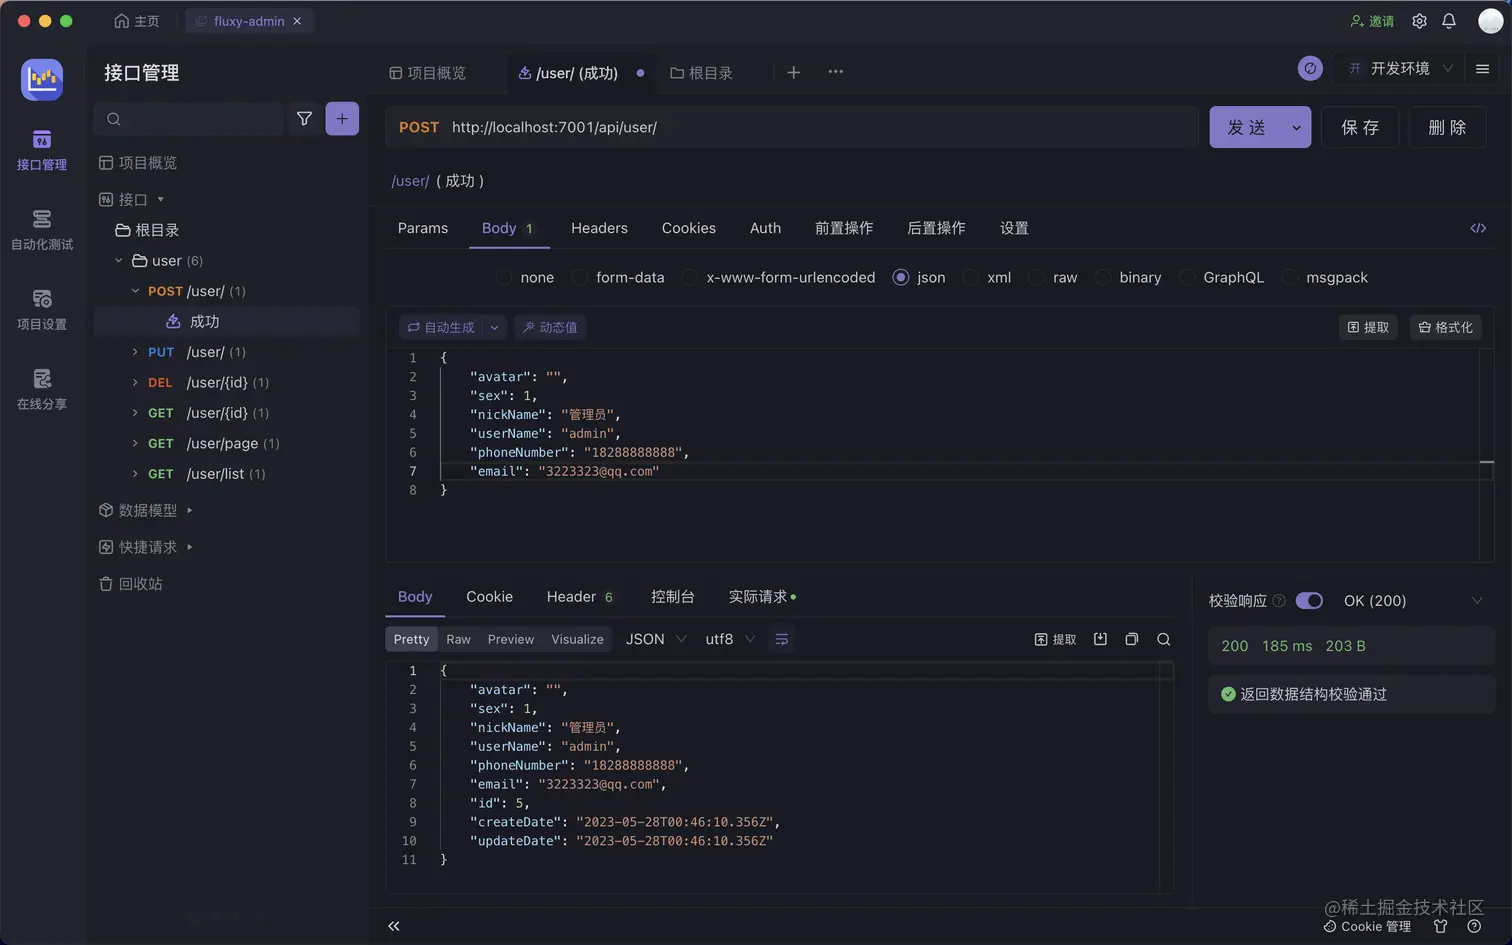Click the filter funnel icon

point(304,119)
